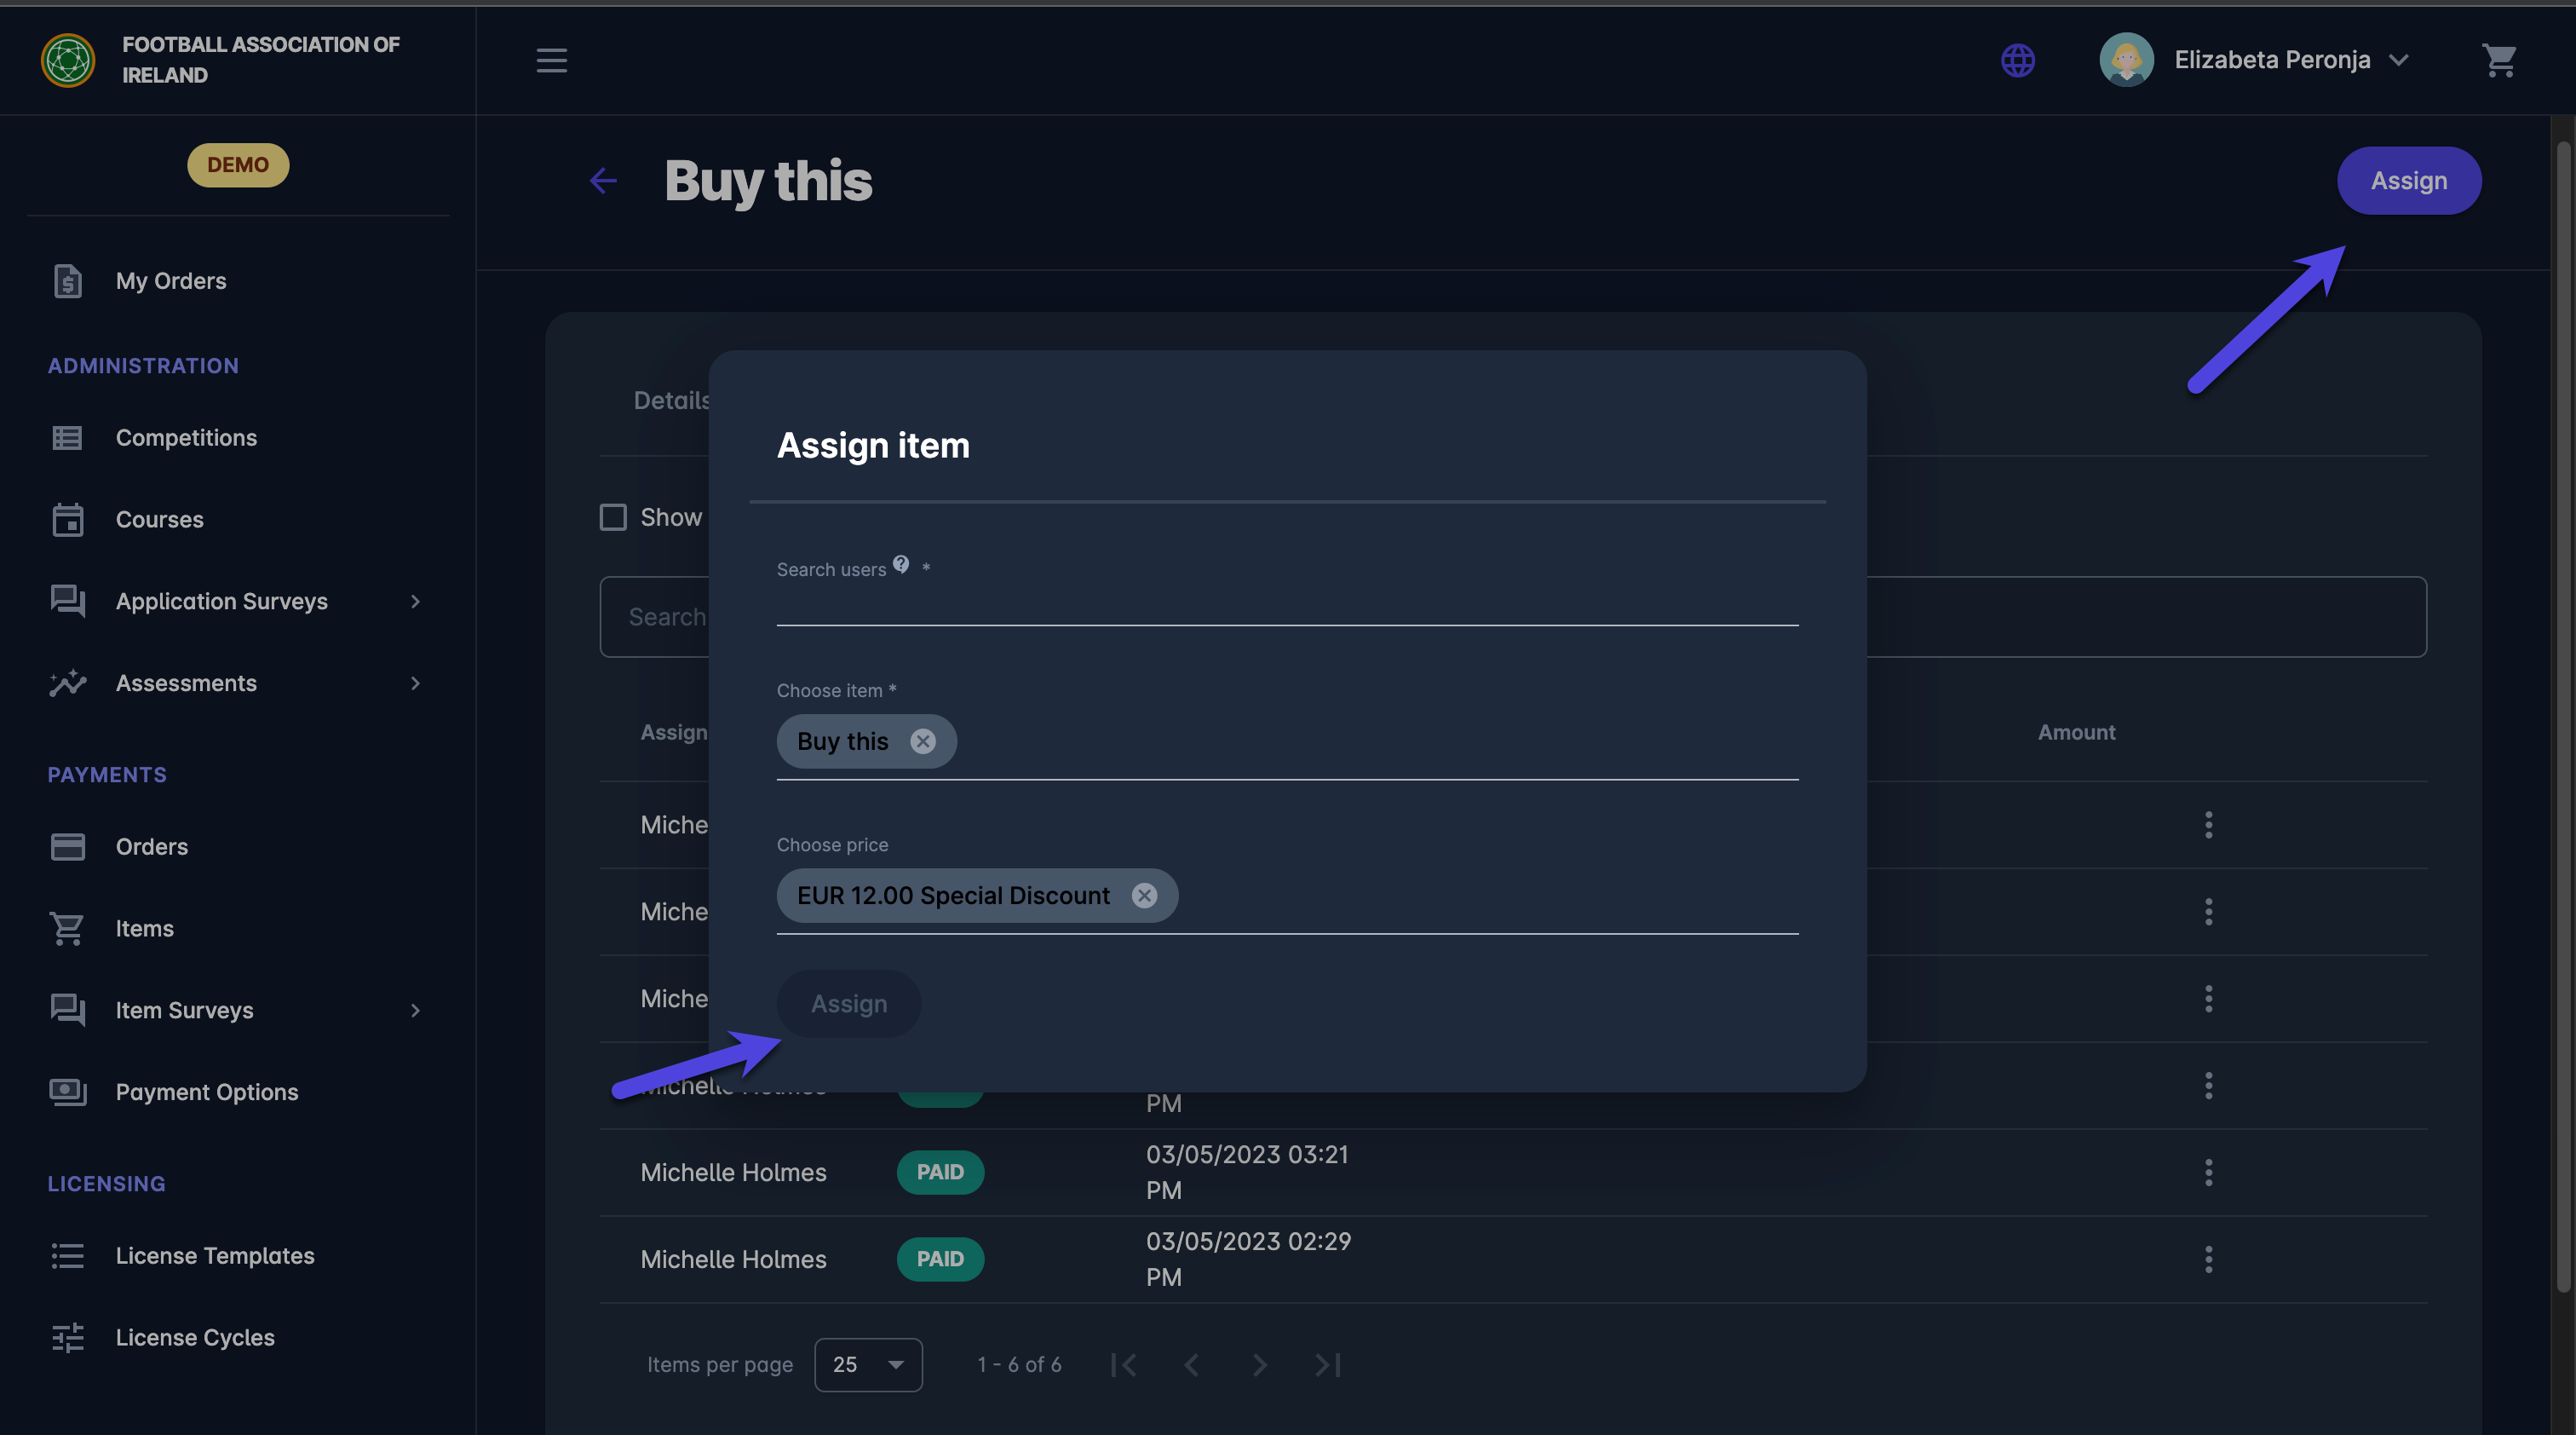Go to Payment Options in the sidebar
This screenshot has width=2576, height=1435.
pos(206,1092)
